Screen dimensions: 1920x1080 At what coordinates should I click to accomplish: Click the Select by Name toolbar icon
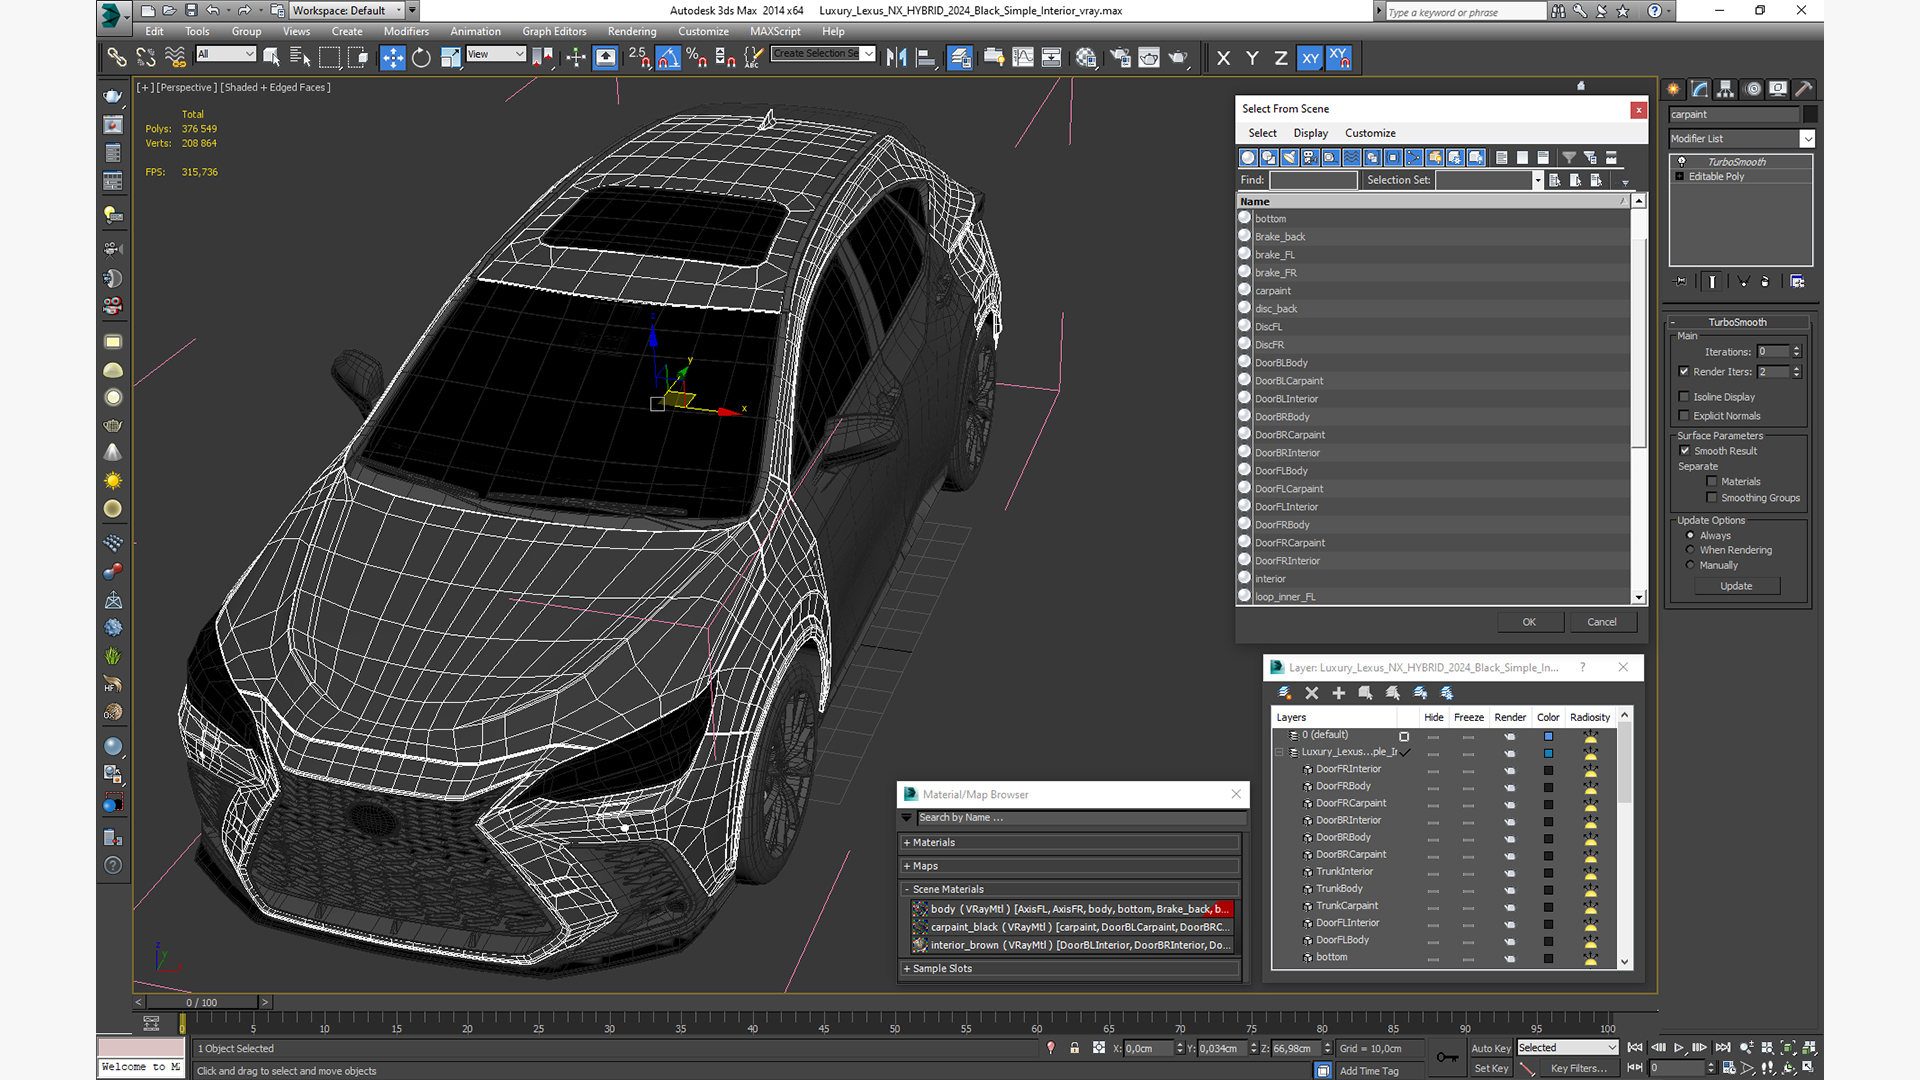pos(300,58)
